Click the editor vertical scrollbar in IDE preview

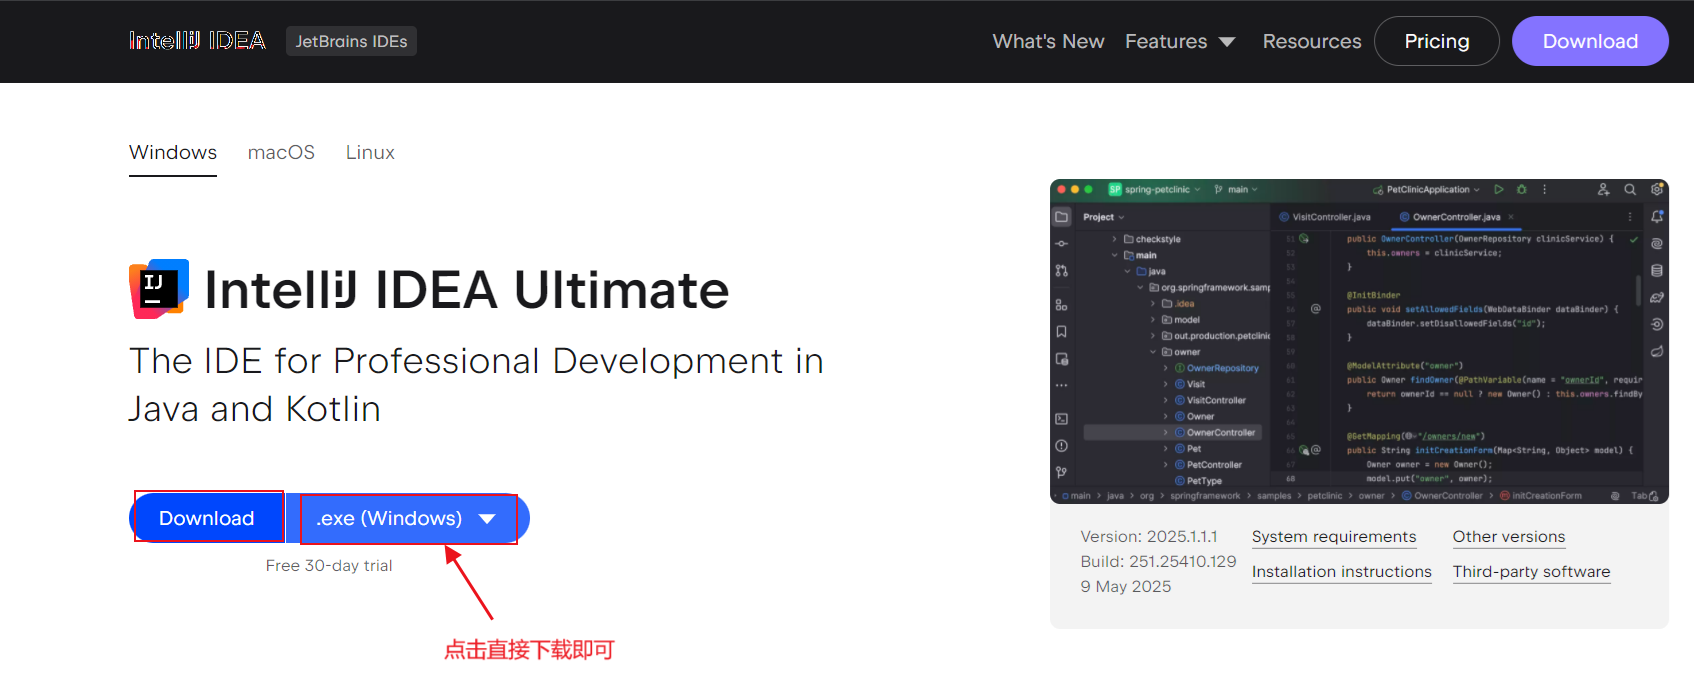(1638, 290)
